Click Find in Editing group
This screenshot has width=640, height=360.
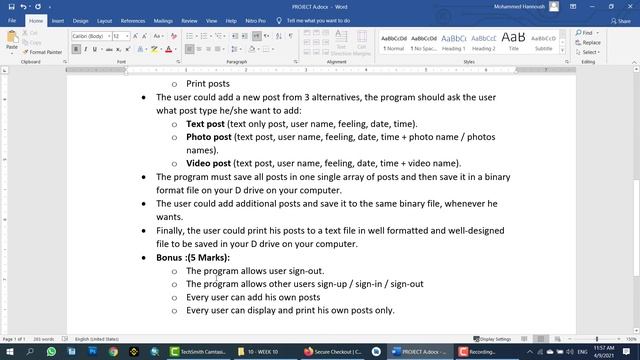click(584, 33)
